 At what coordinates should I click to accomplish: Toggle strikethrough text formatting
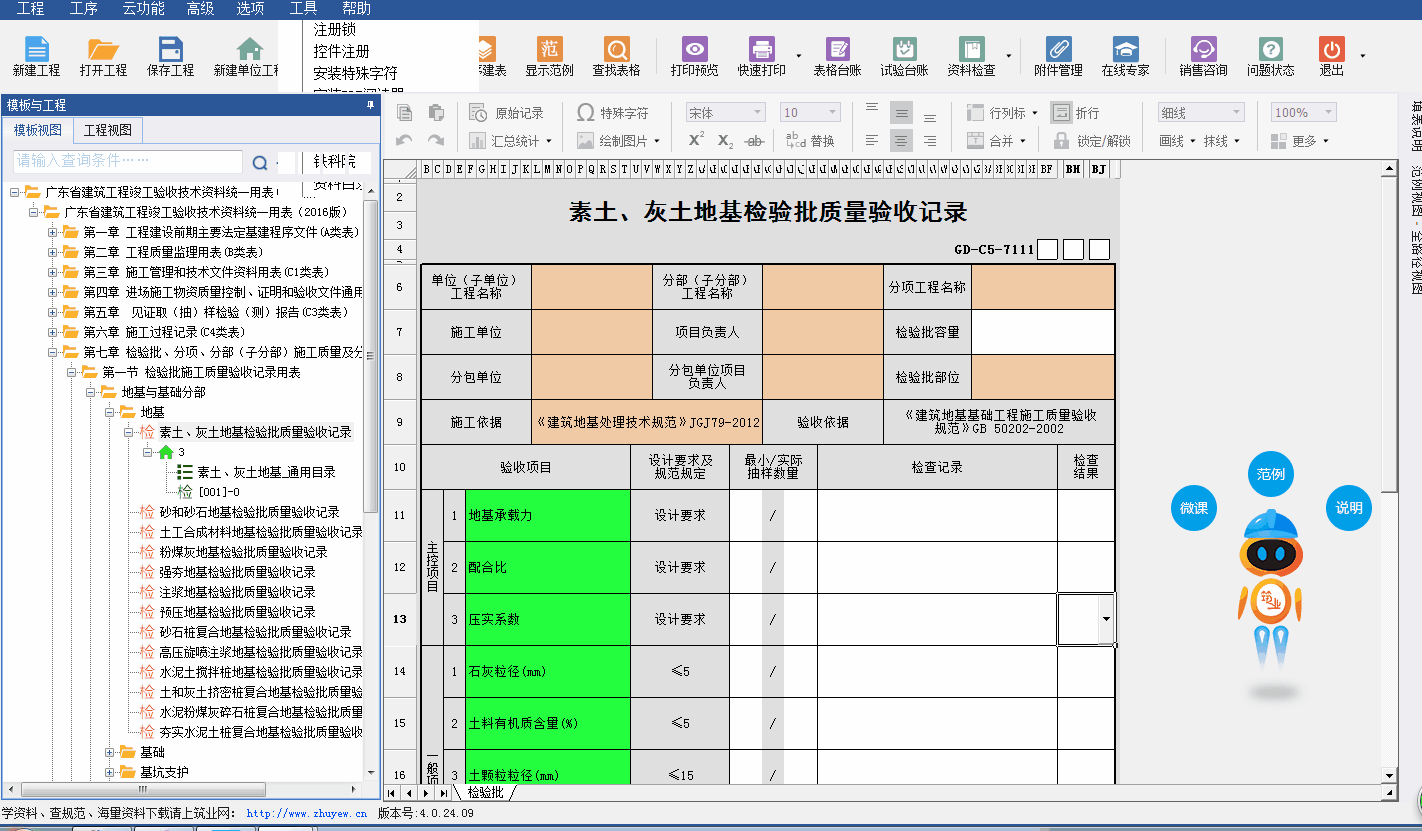click(755, 141)
